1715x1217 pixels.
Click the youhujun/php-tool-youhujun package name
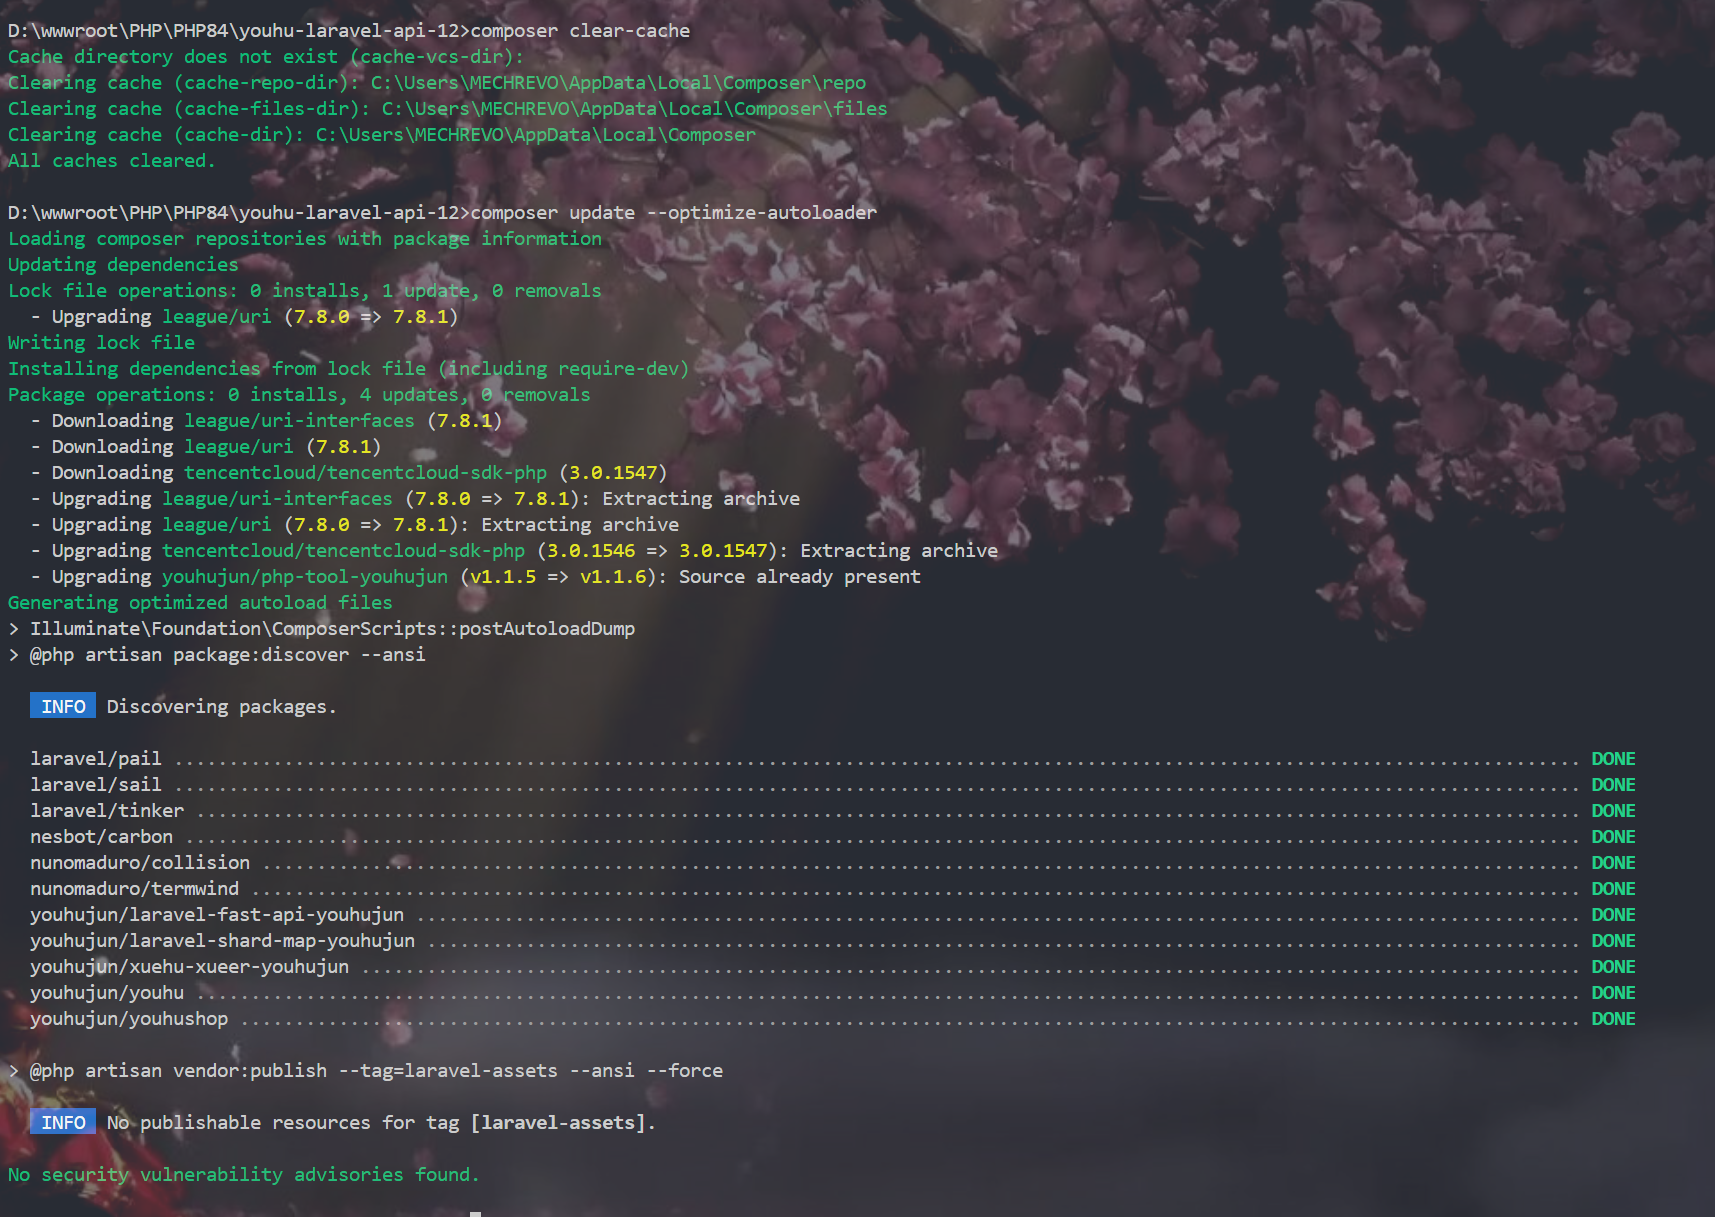(305, 577)
